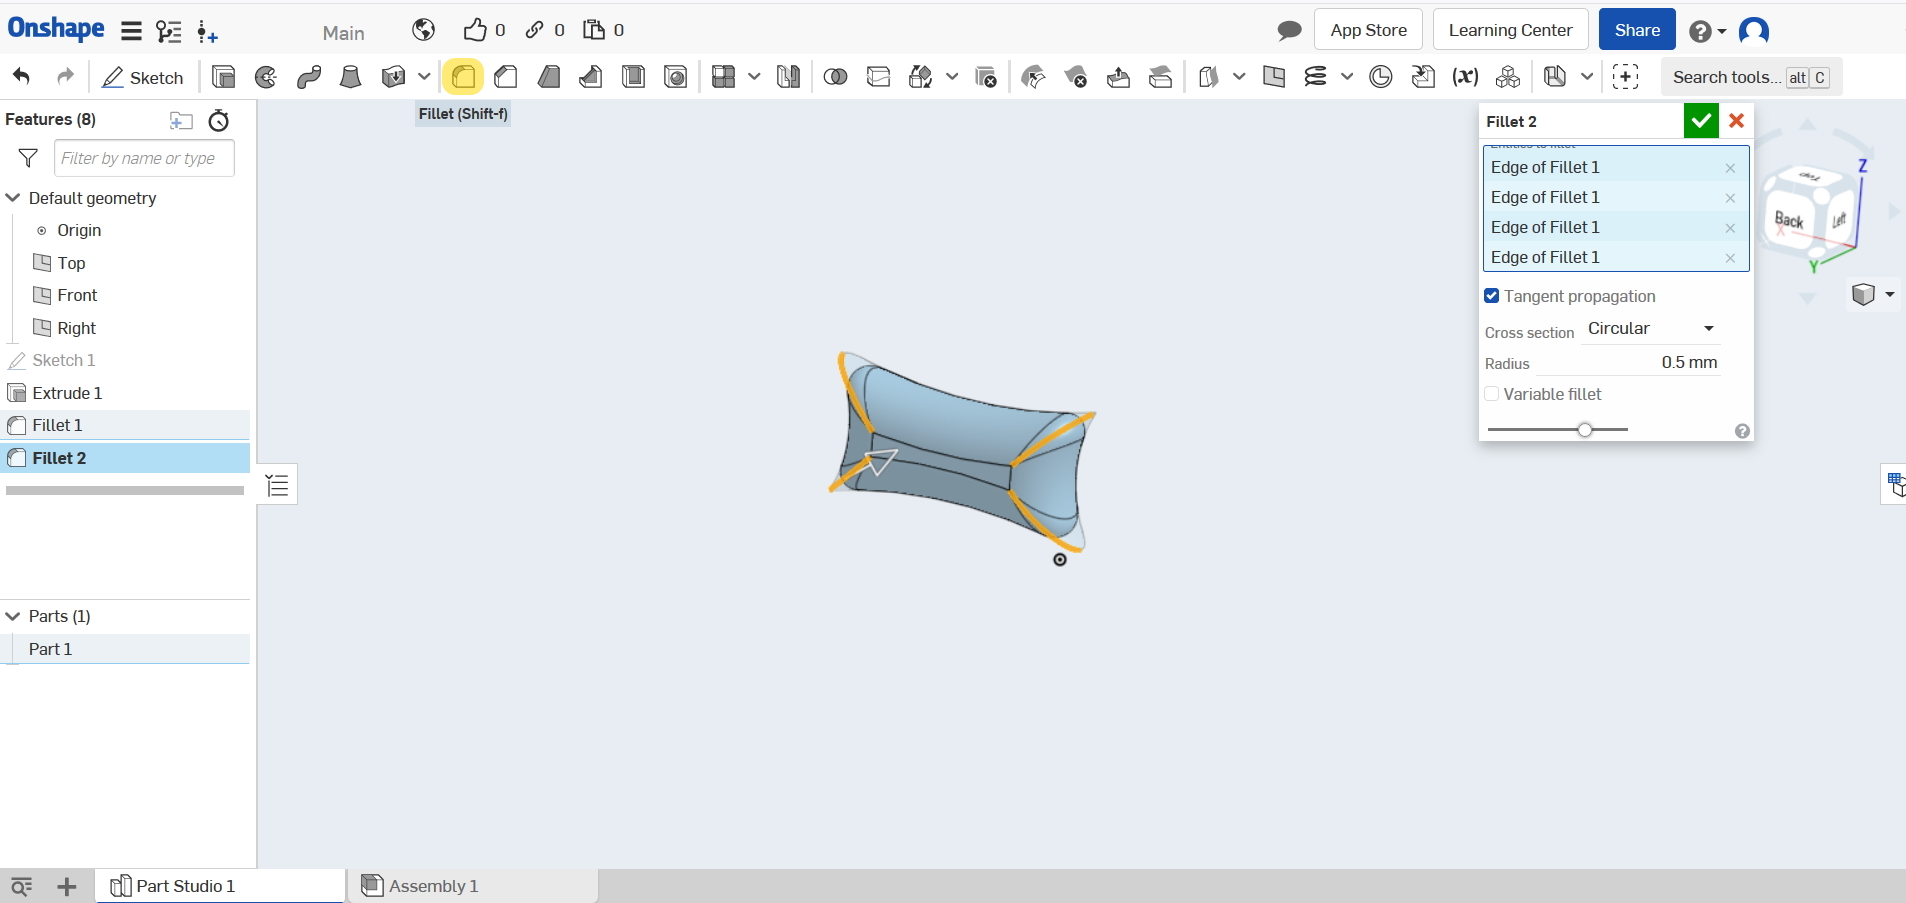
Task: Cancel Fillet 2 with red X
Action: click(1736, 121)
